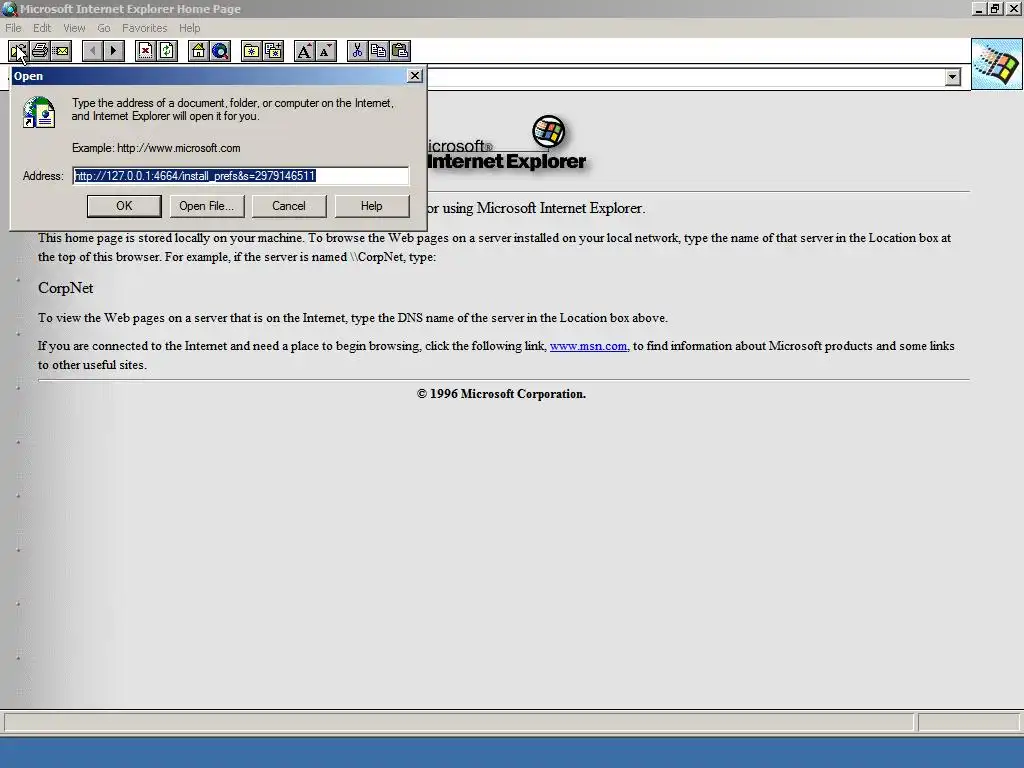Go back with the Back arrow
The height and width of the screenshot is (768, 1024).
click(x=93, y=51)
